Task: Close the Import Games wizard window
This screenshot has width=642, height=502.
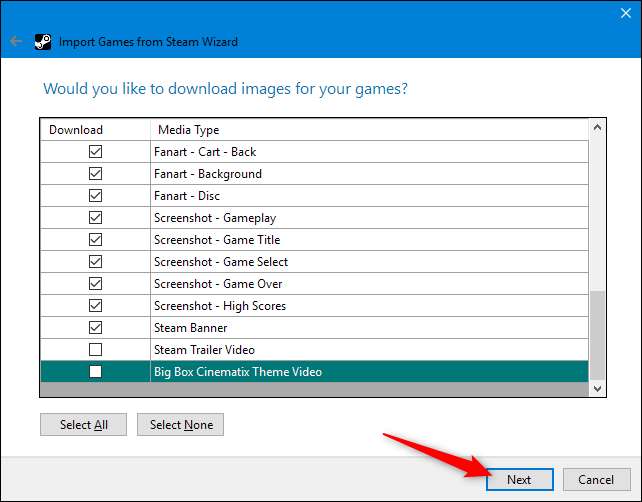Action: click(626, 13)
